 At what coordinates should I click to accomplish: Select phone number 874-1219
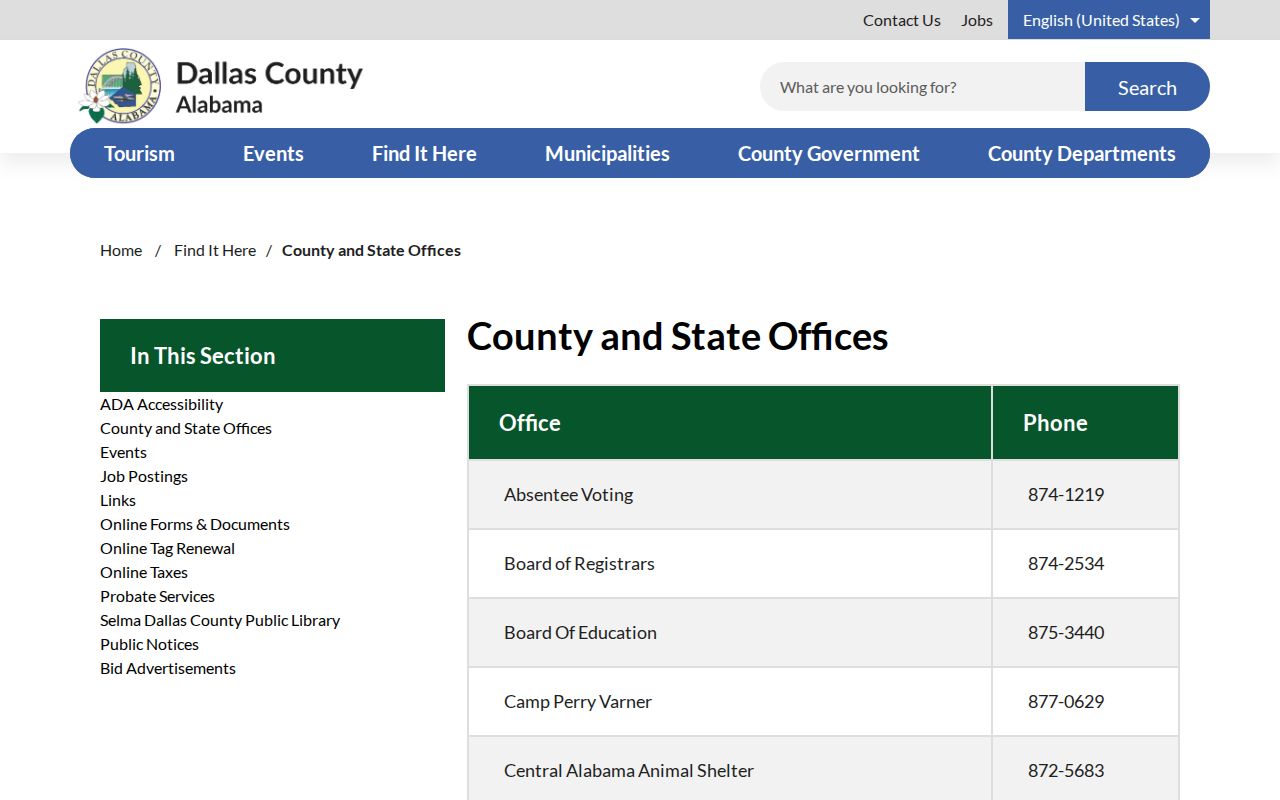click(x=1066, y=494)
